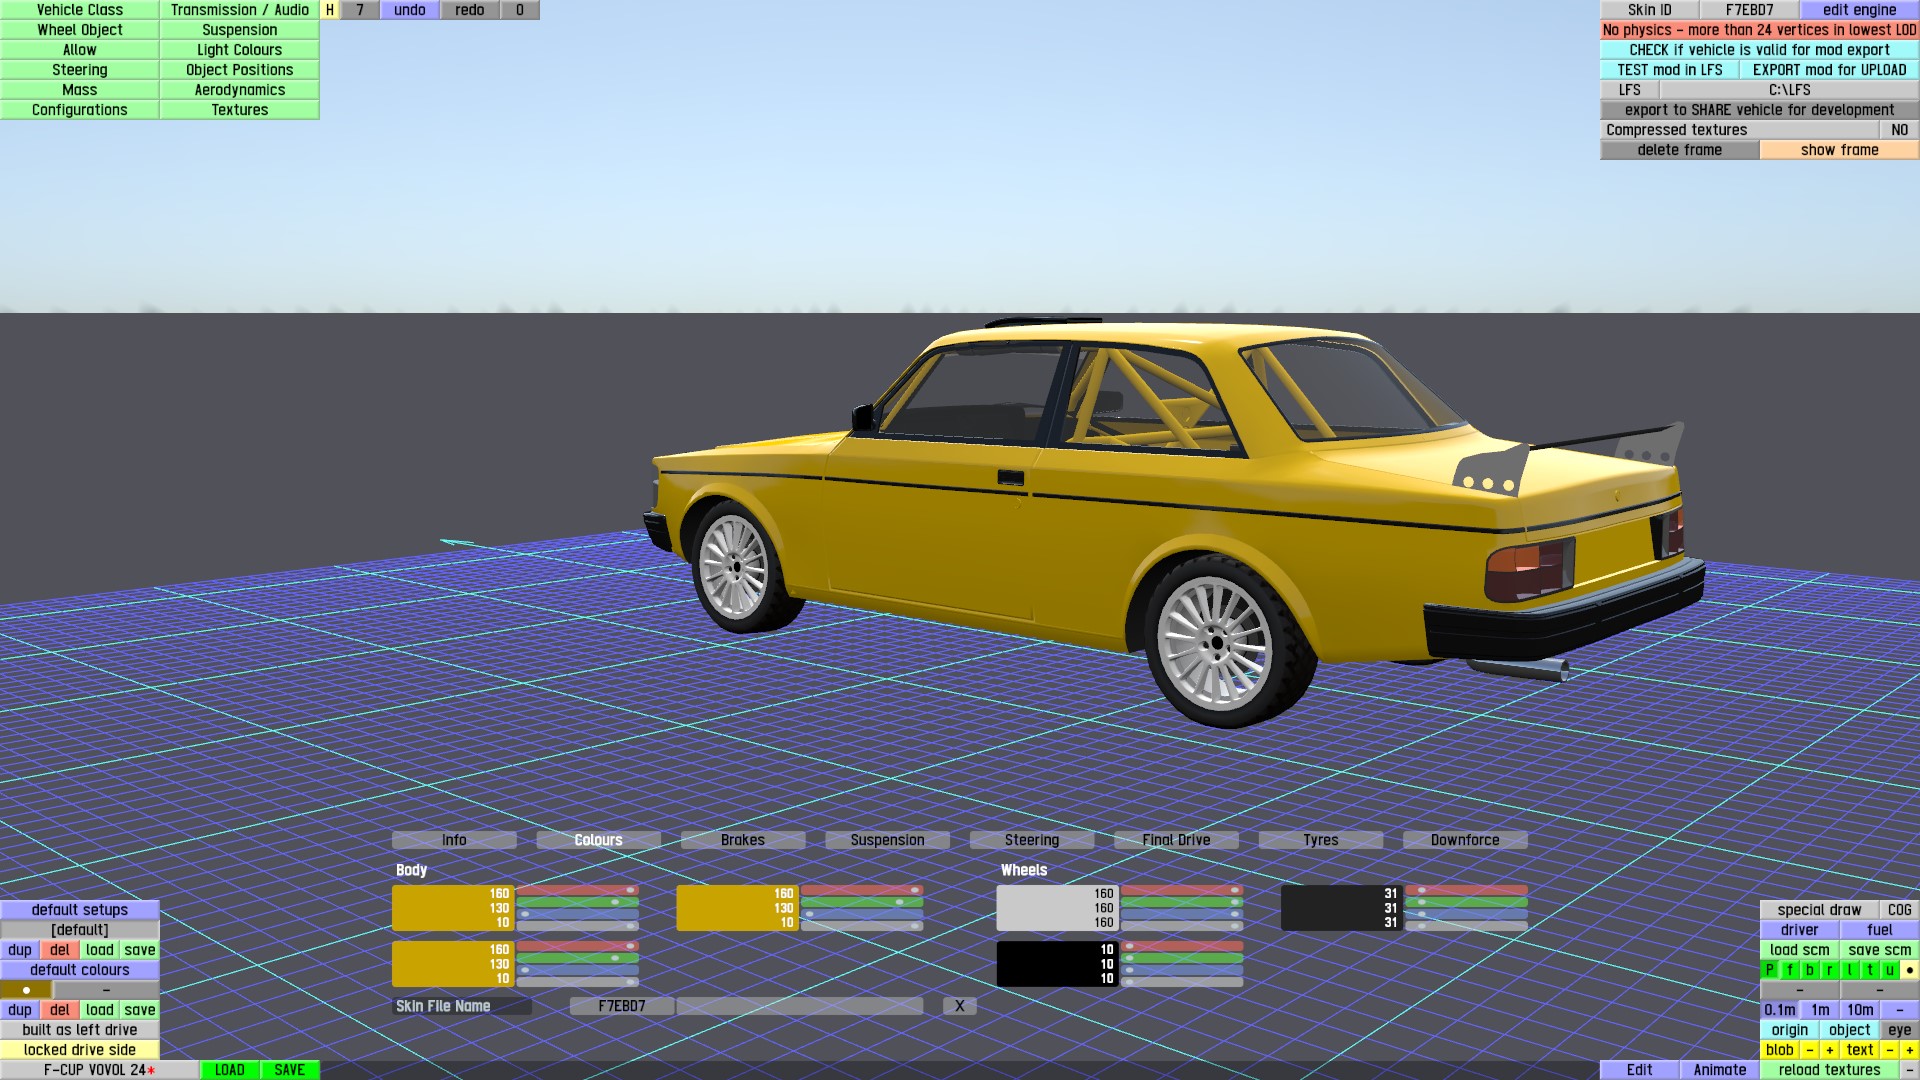Click the green SAVE button

point(289,1070)
